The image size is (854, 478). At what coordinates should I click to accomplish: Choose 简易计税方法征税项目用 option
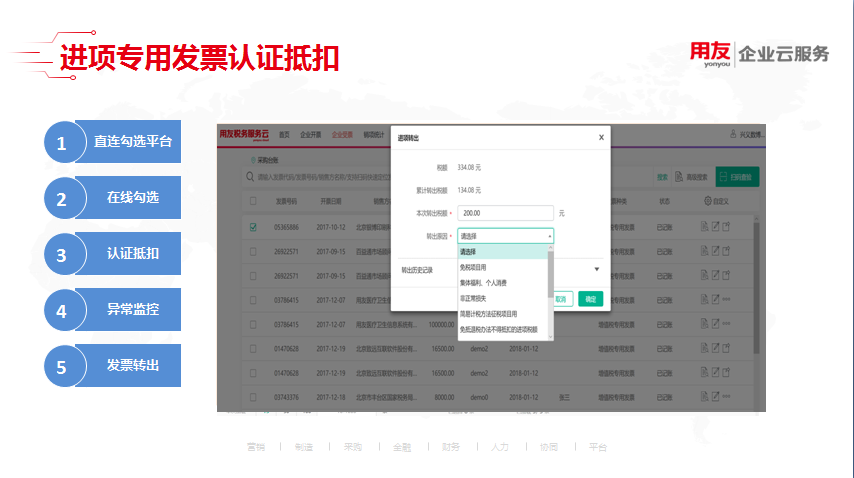[x=488, y=314]
